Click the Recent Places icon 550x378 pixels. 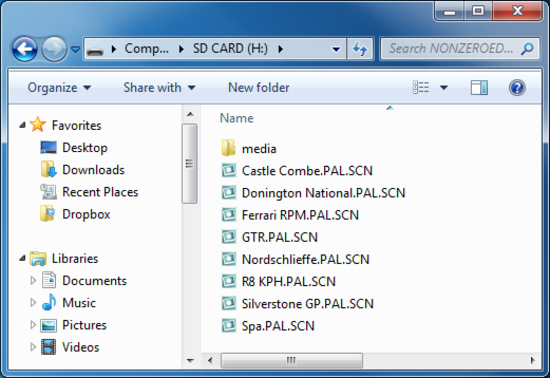pos(48,192)
